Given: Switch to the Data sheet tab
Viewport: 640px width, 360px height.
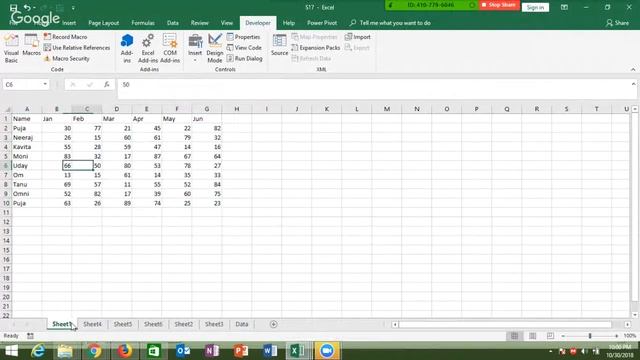Looking at the screenshot, I should point(242,324).
